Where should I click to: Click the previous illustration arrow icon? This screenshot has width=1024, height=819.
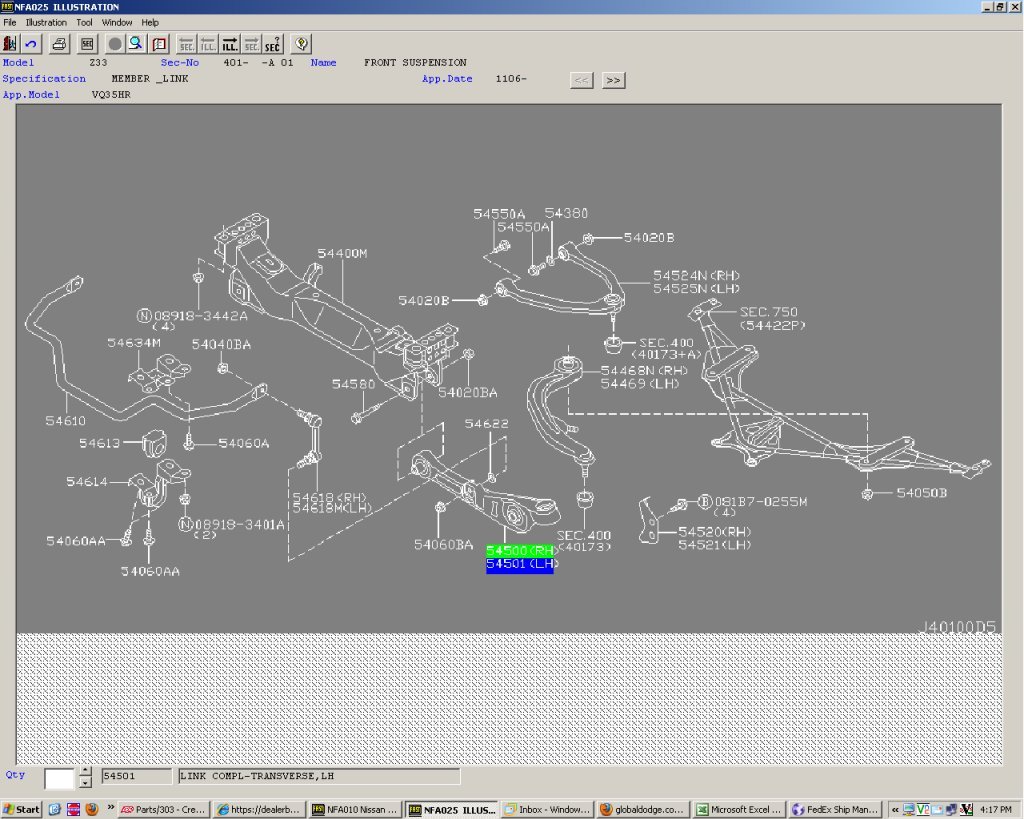click(x=208, y=44)
